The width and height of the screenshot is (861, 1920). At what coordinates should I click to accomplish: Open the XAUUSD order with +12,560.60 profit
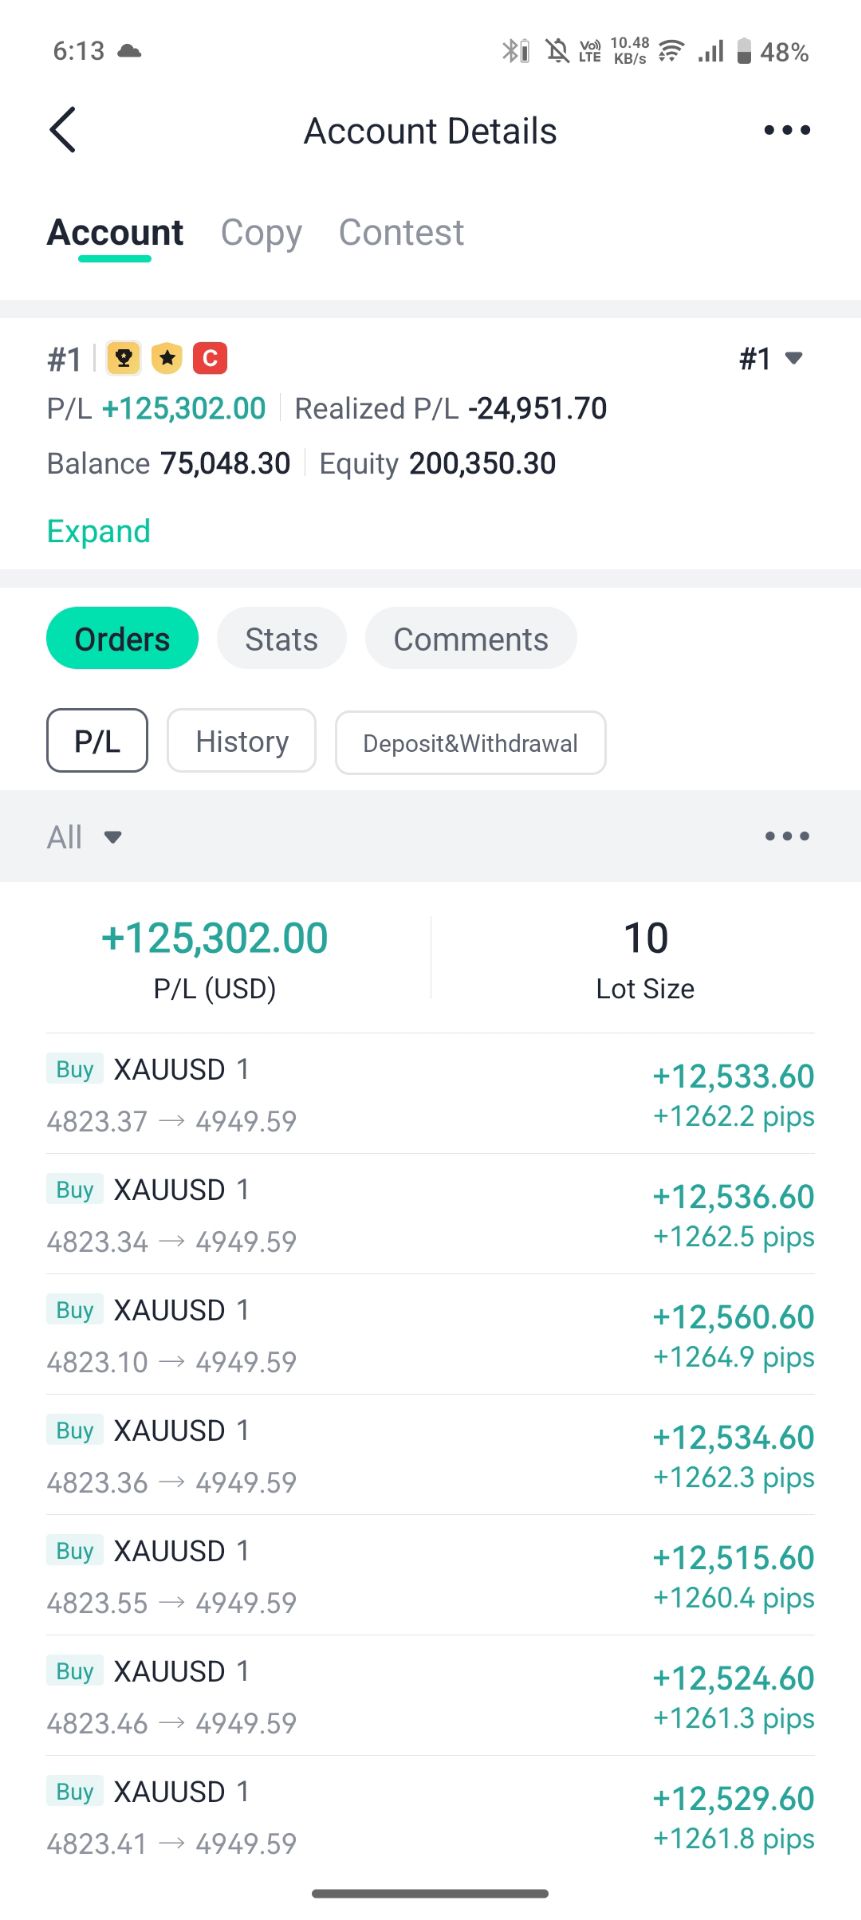point(430,1335)
